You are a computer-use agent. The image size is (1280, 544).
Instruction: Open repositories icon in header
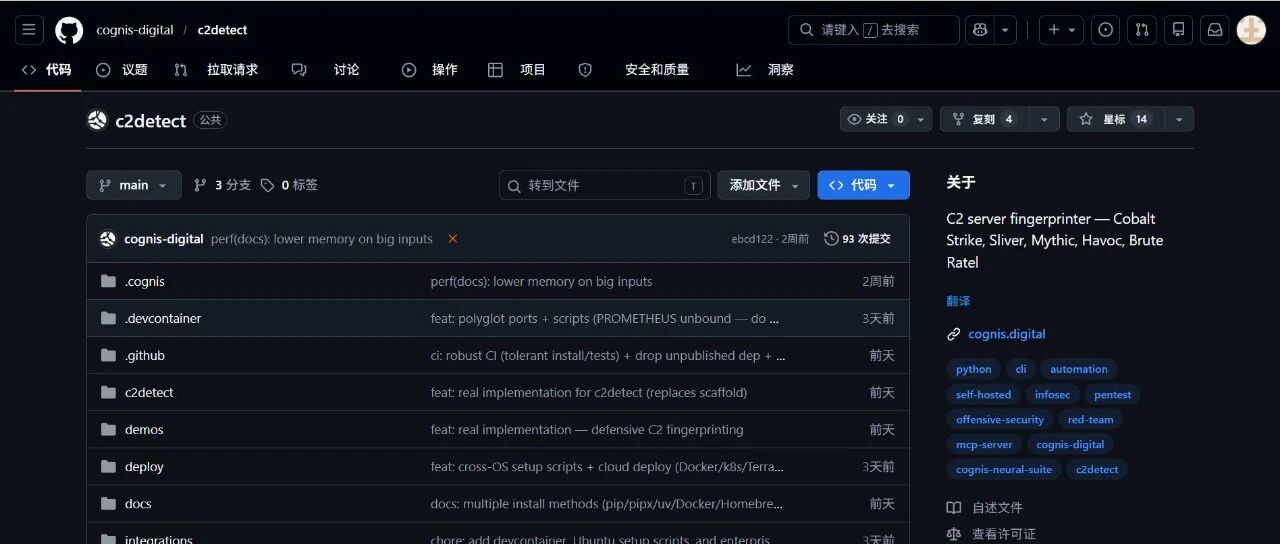tap(1178, 30)
